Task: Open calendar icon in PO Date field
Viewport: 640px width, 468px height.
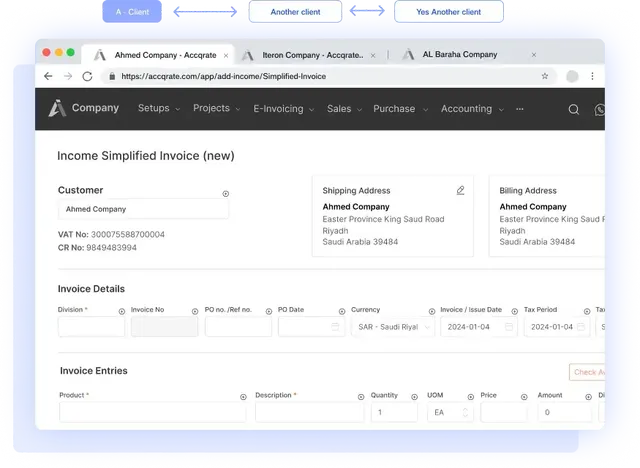Action: point(335,327)
